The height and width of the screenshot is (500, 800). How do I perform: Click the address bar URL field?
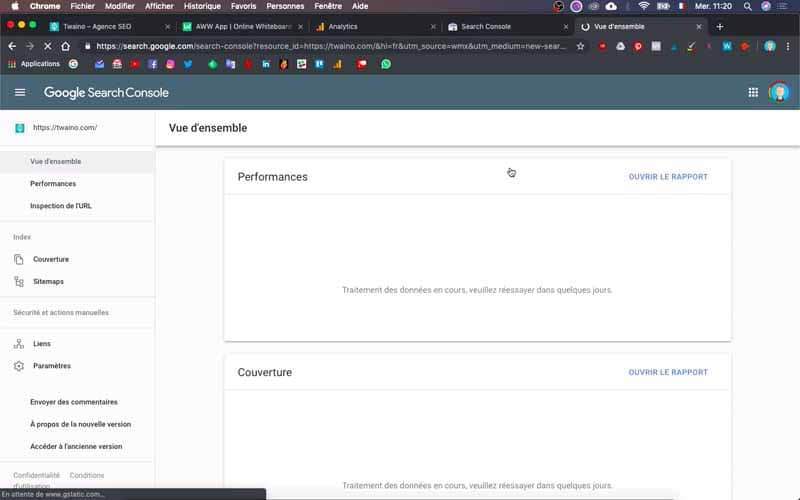pos(331,46)
